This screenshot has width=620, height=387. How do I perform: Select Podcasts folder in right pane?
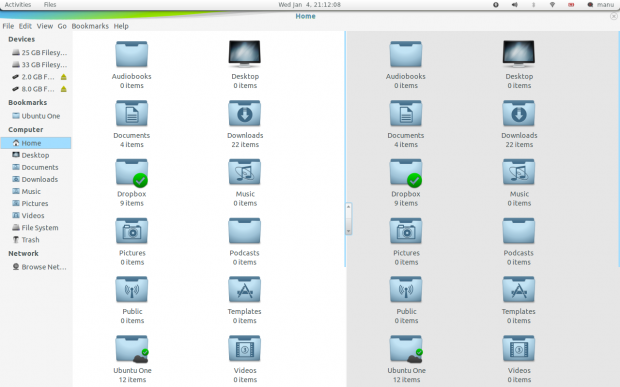[519, 231]
